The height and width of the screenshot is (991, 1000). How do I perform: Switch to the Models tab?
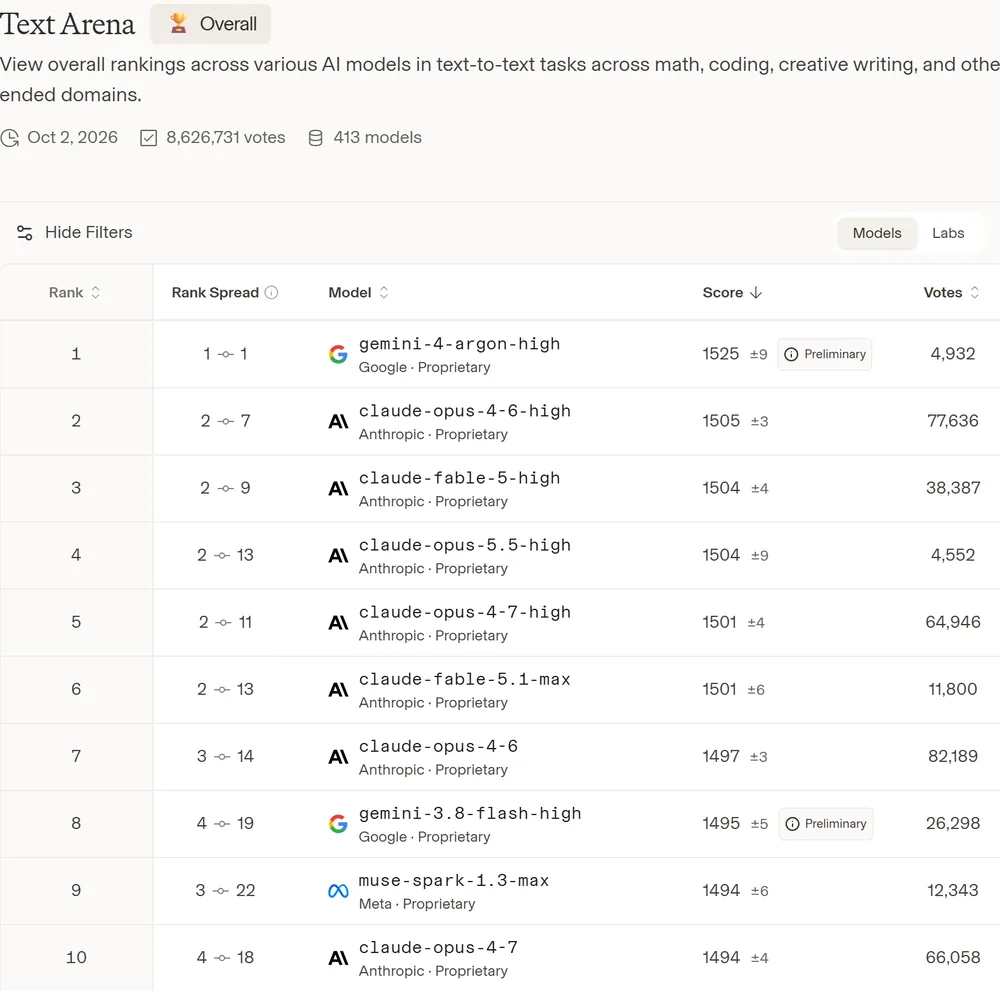click(x=877, y=233)
